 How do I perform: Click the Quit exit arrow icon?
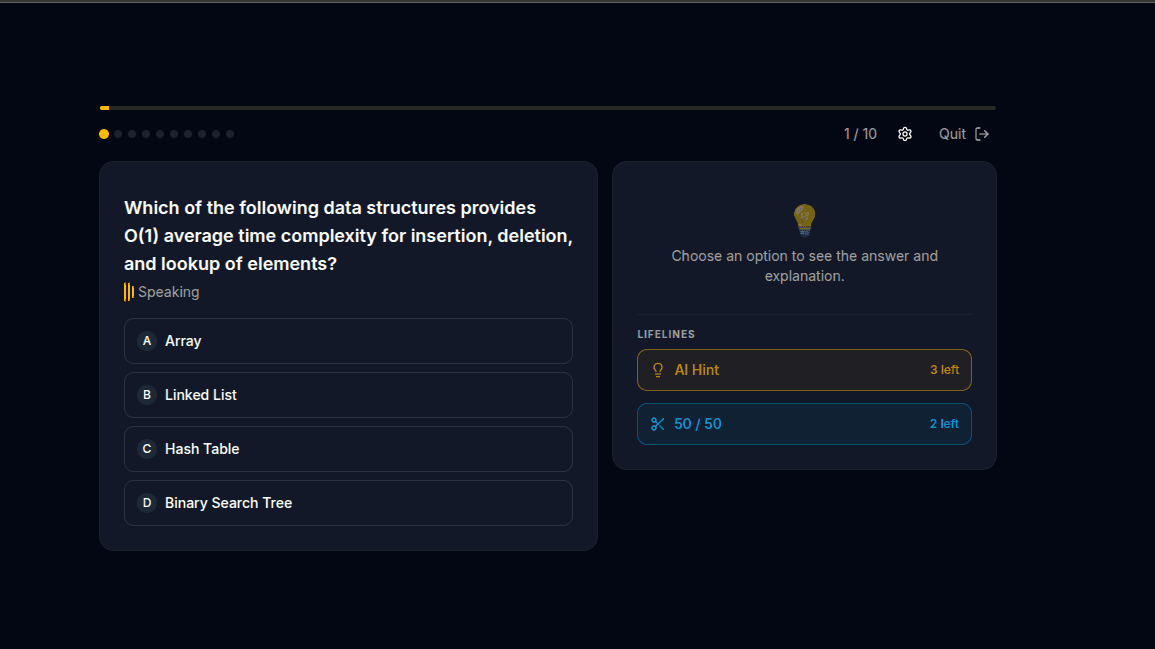pos(982,134)
